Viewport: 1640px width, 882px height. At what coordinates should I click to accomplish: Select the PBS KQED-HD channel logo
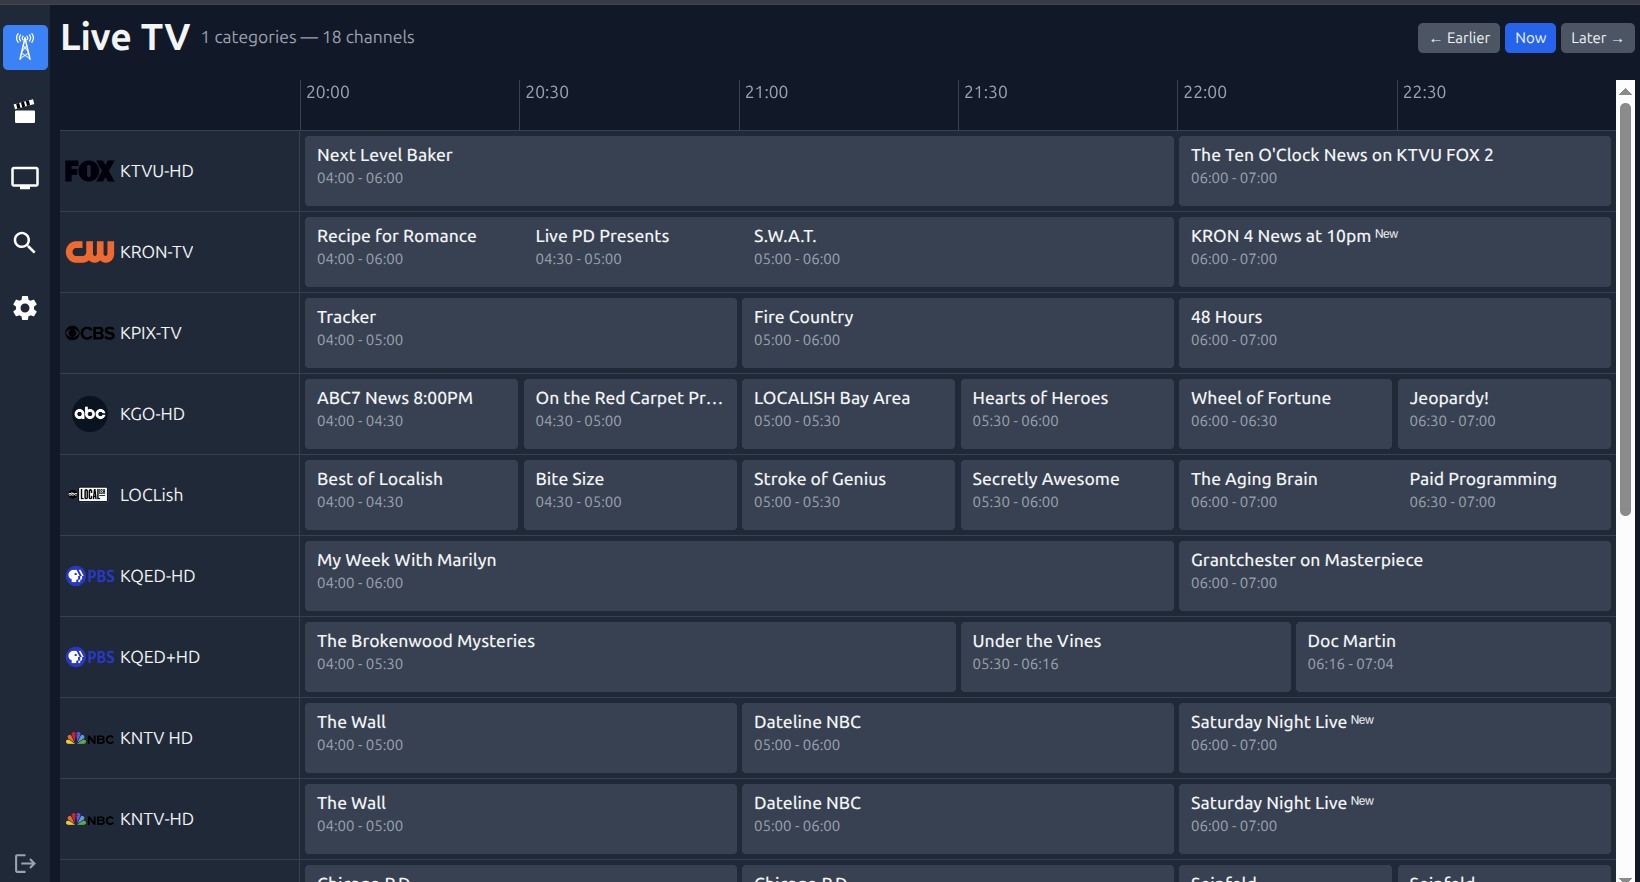[90, 576]
